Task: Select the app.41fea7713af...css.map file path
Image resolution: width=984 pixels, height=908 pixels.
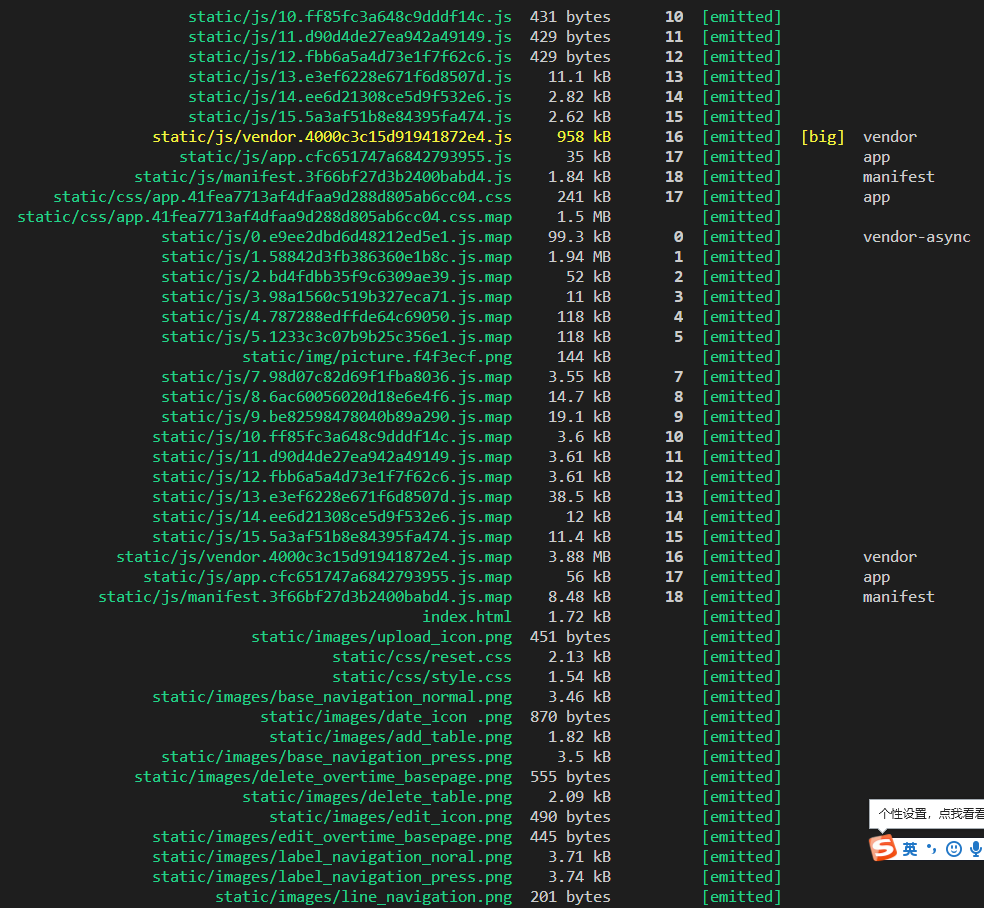Action: pos(265,217)
